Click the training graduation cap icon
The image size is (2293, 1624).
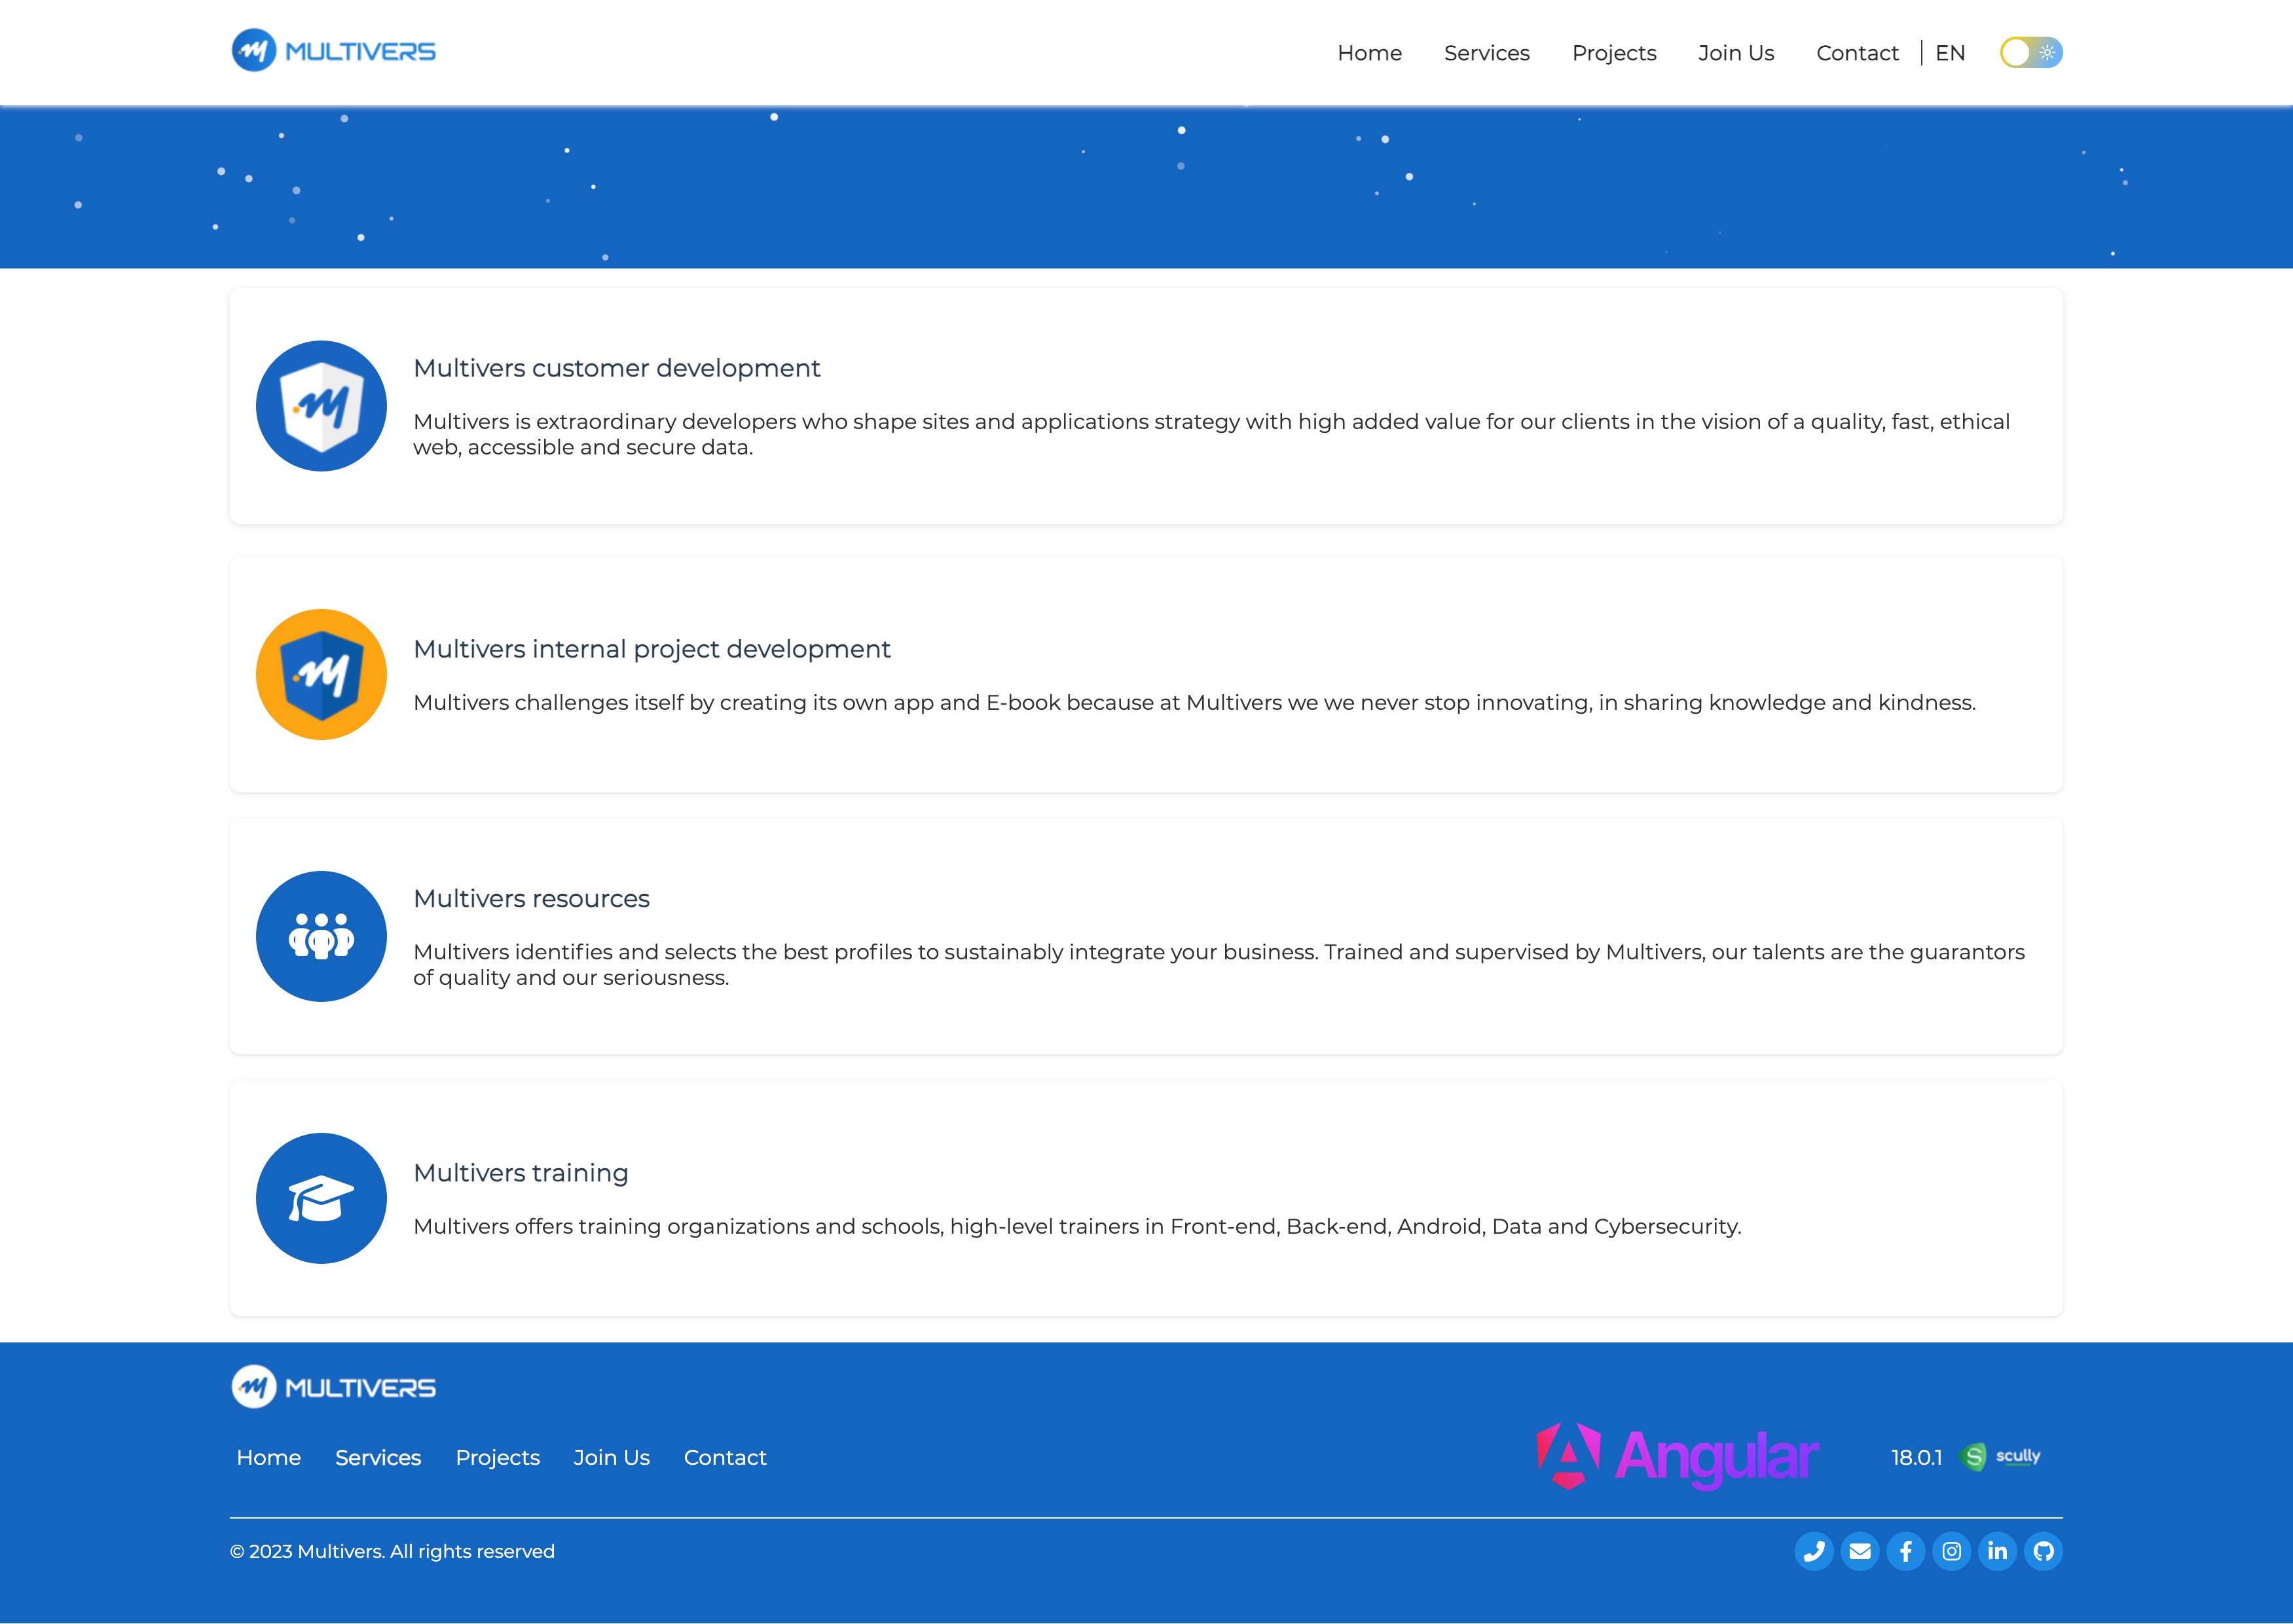click(x=321, y=1198)
